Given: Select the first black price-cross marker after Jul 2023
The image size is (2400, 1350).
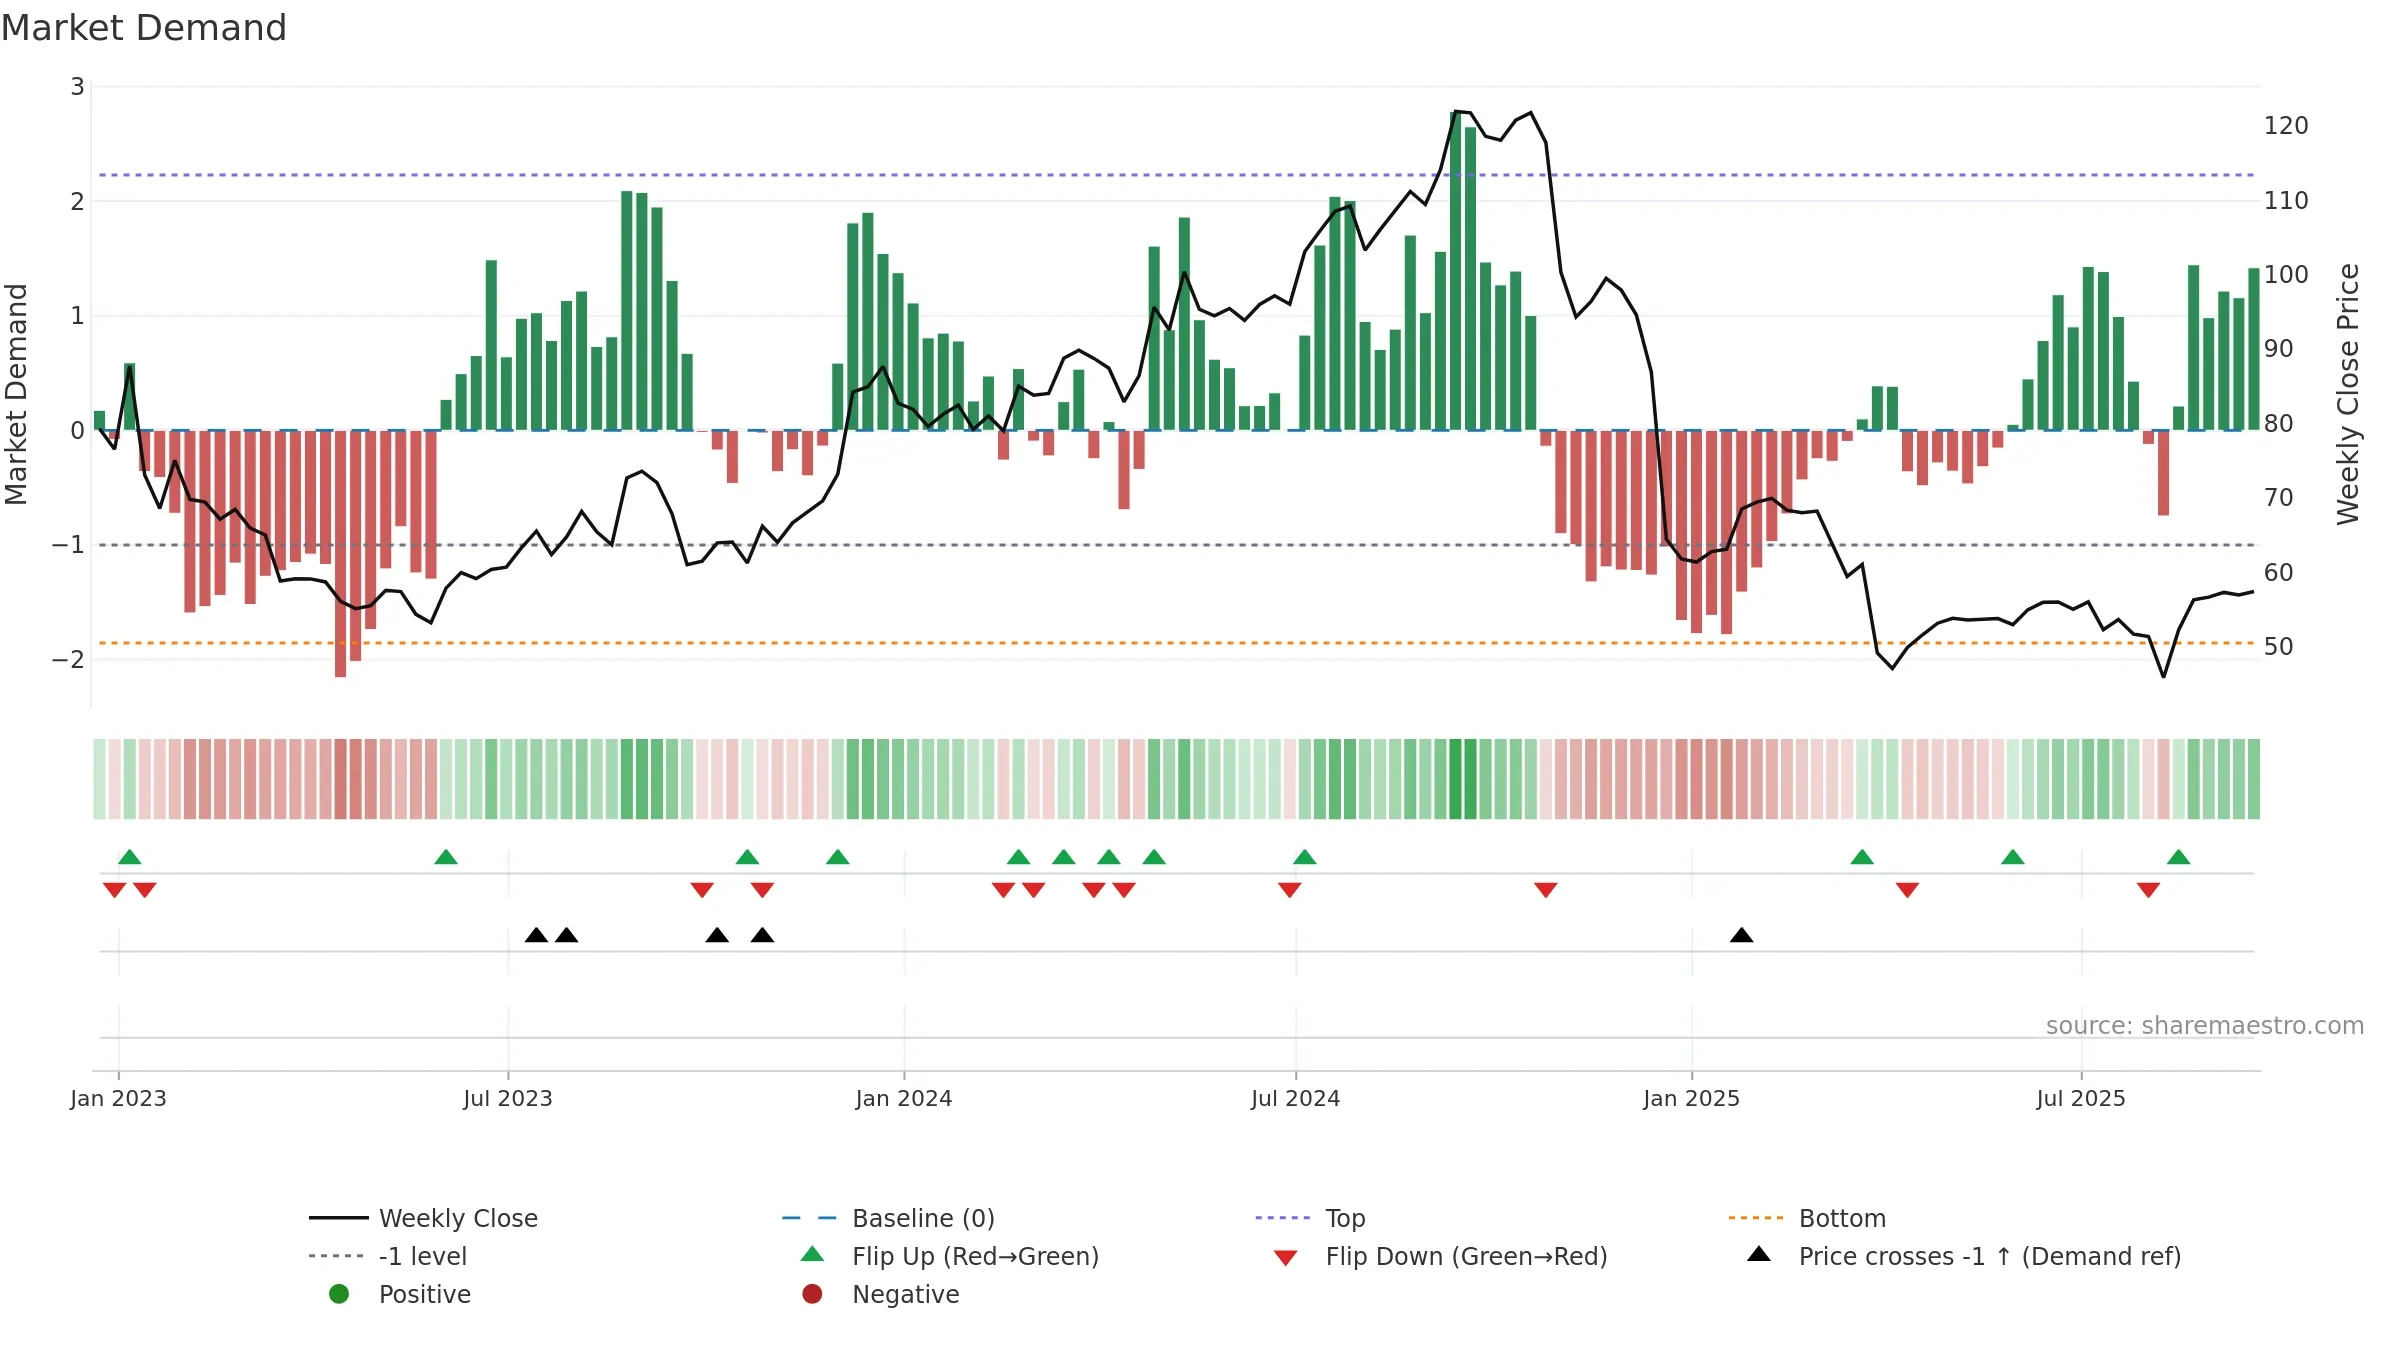Looking at the screenshot, I should pyautogui.click(x=536, y=935).
